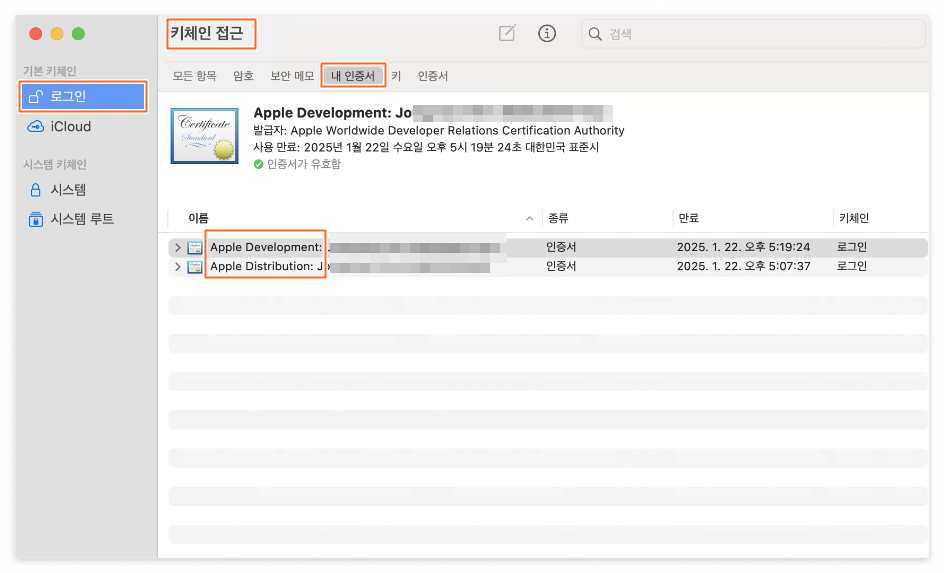Click the green zoom window button
Image resolution: width=944 pixels, height=573 pixels.
(x=78, y=34)
